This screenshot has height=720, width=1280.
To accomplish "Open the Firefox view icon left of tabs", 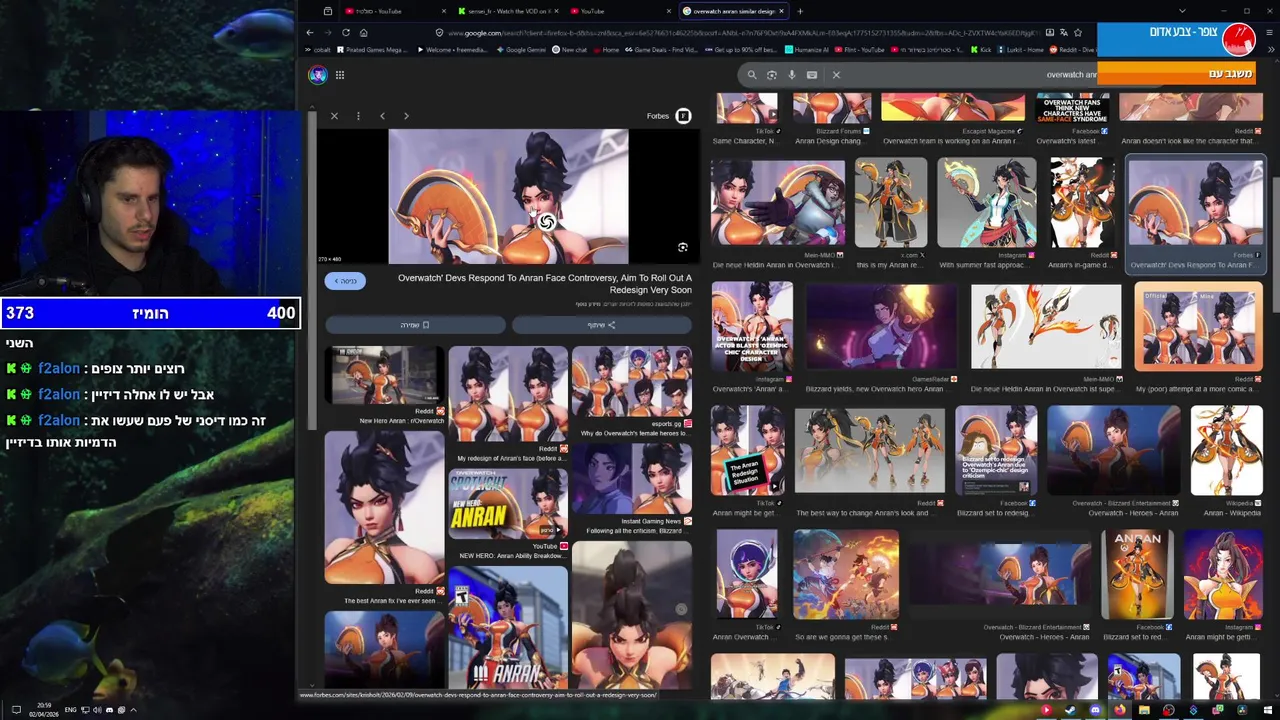I will tap(328, 11).
